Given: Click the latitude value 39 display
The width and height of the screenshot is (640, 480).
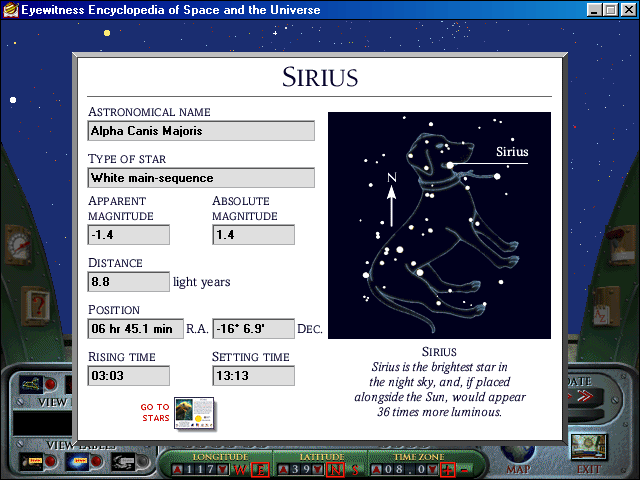Looking at the screenshot, I should tap(301, 470).
